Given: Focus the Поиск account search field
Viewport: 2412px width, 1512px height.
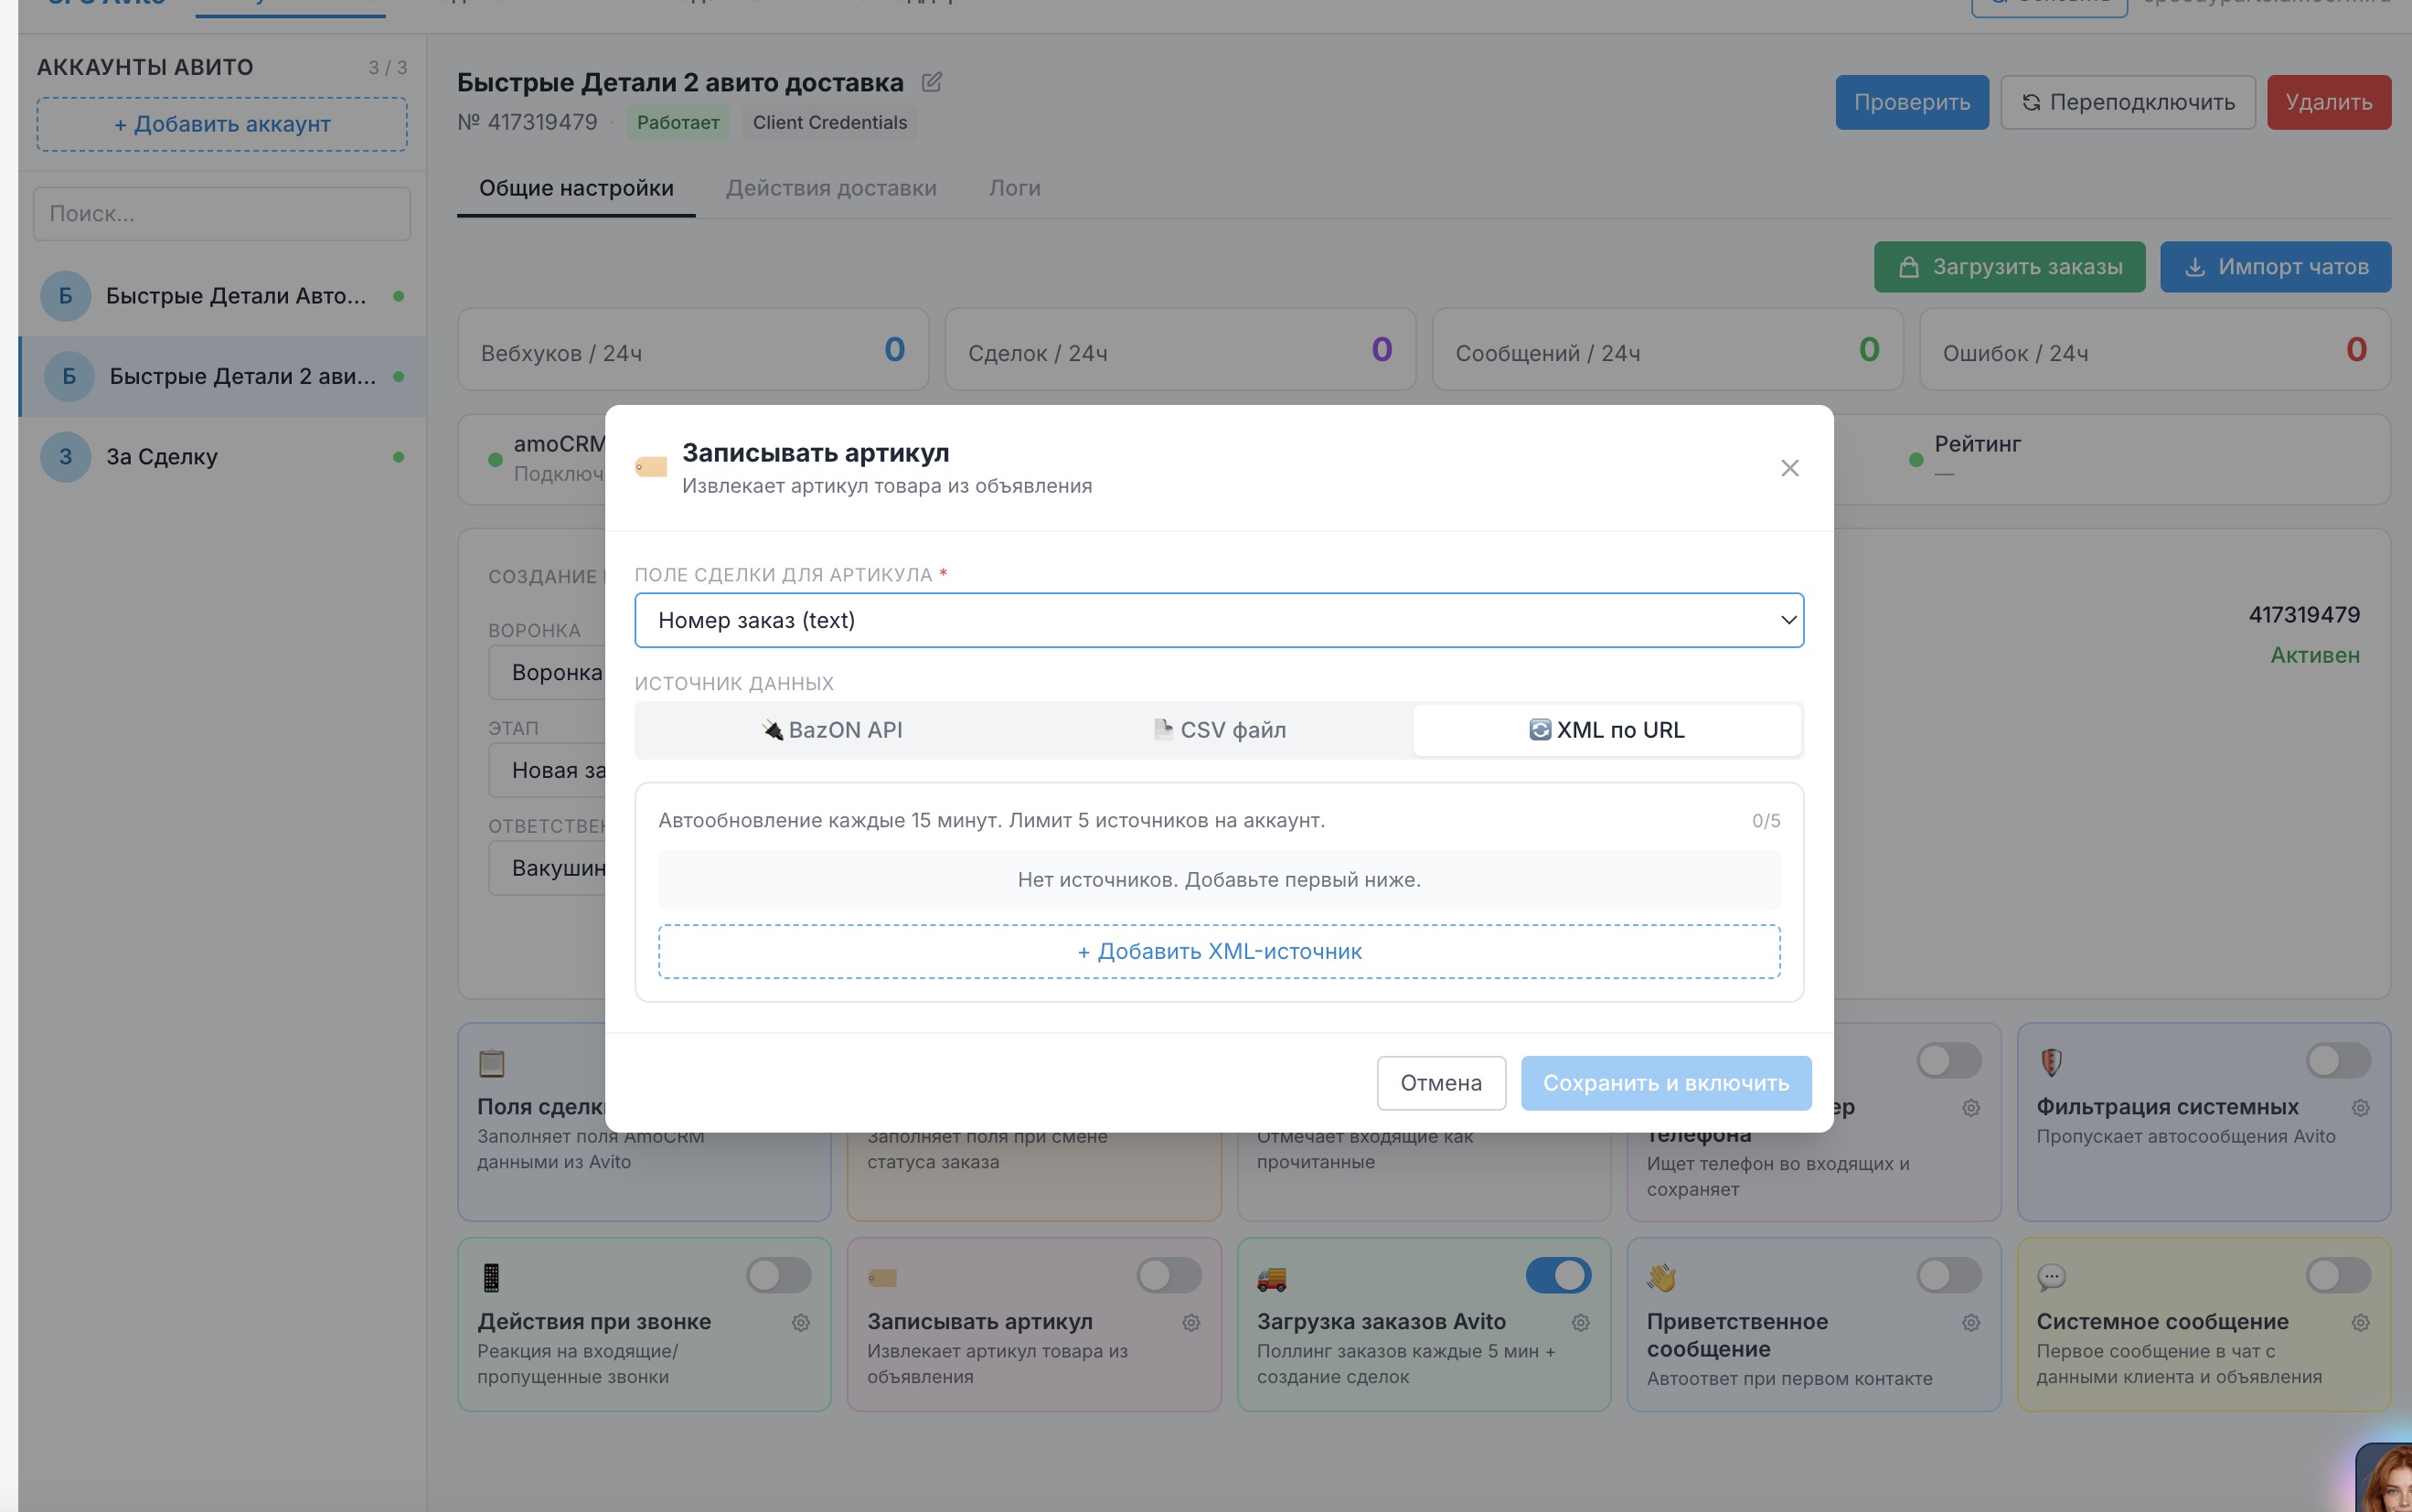Looking at the screenshot, I should coord(222,214).
